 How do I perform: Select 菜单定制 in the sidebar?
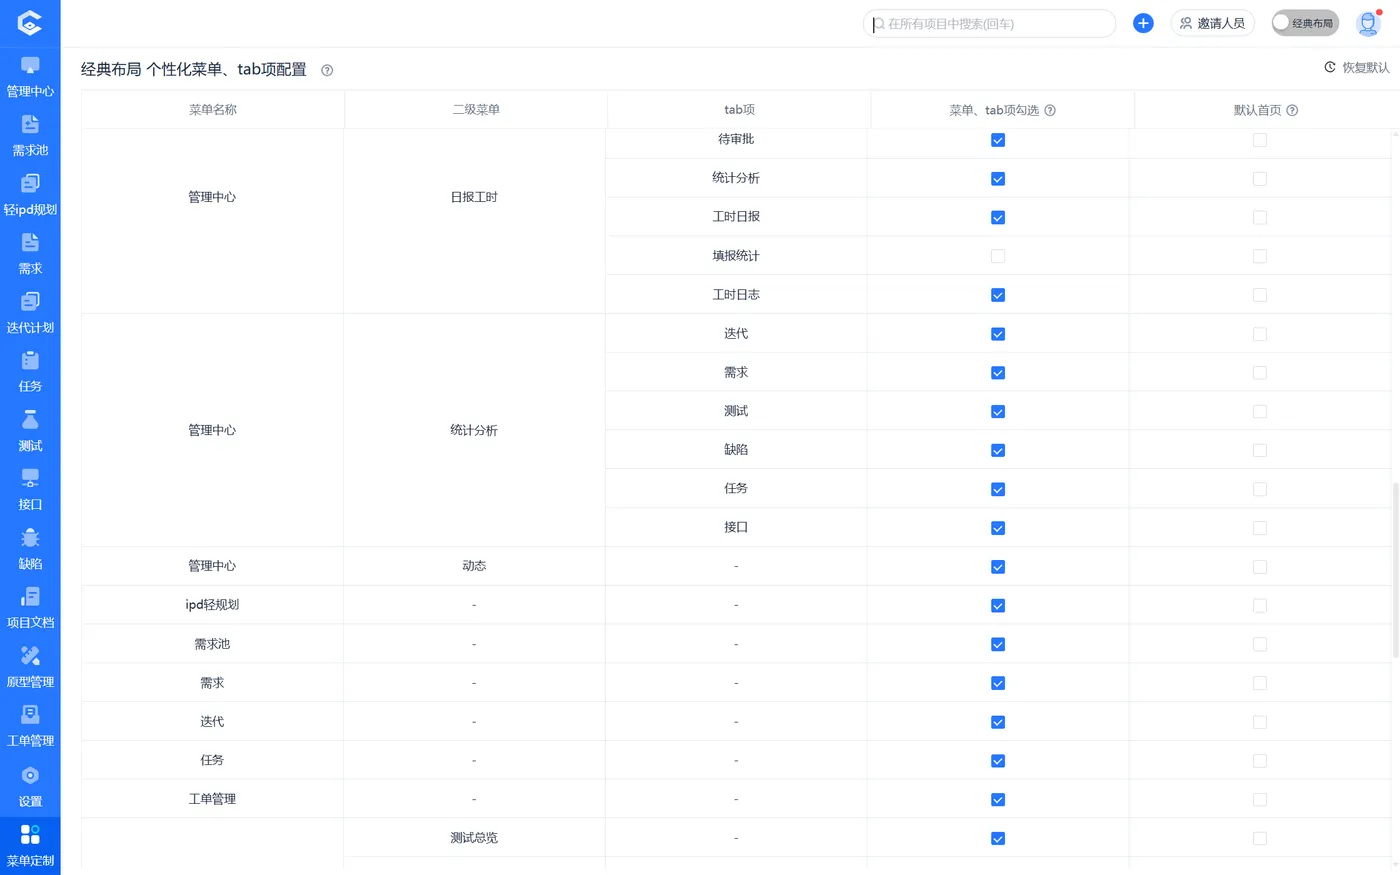click(x=30, y=844)
